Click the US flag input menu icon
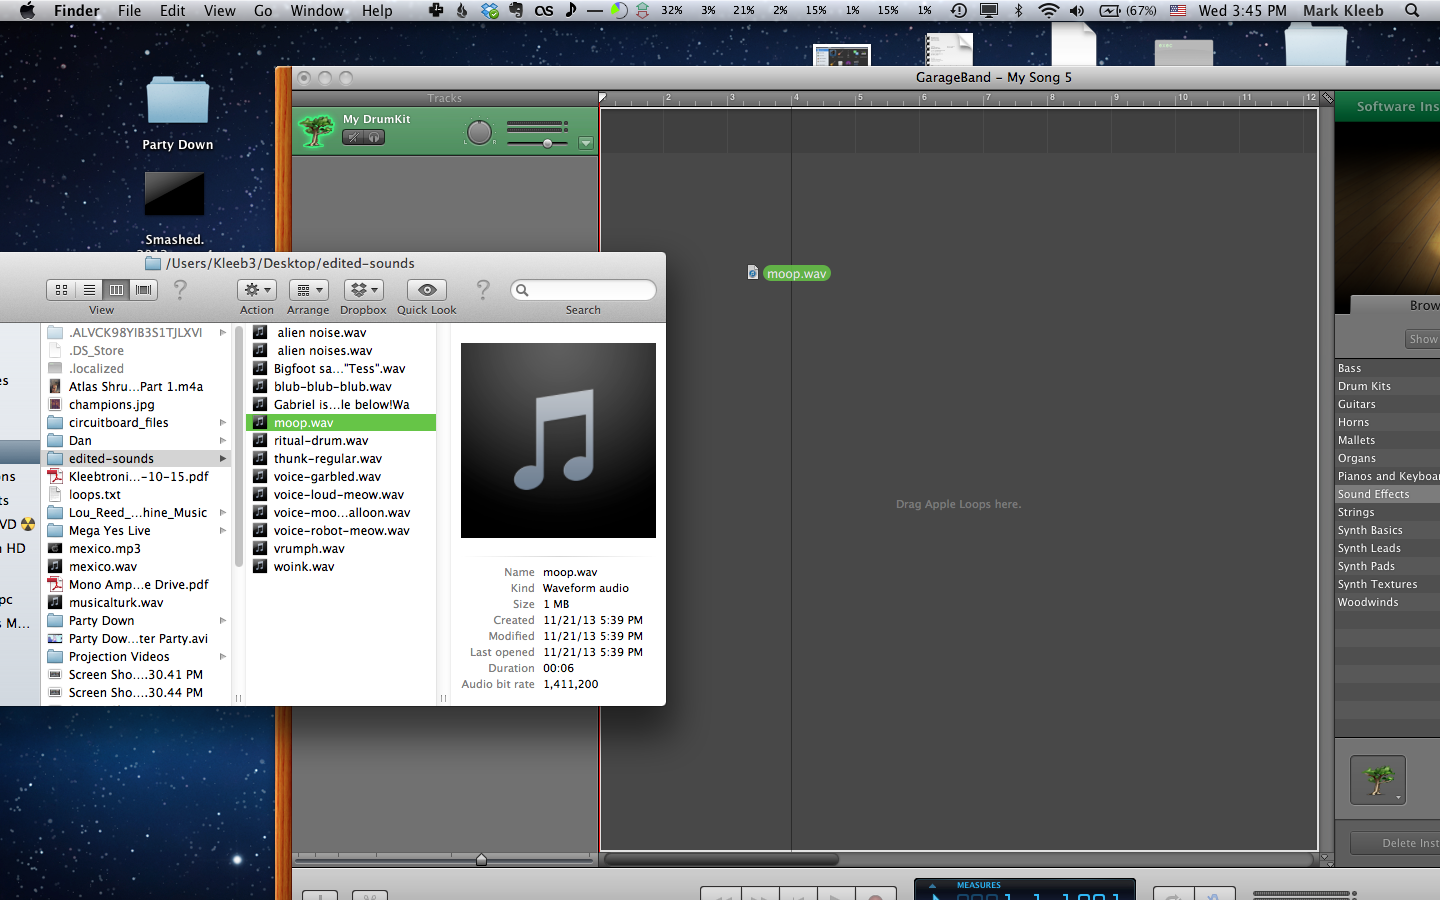Viewport: 1440px width, 900px height. (1178, 10)
